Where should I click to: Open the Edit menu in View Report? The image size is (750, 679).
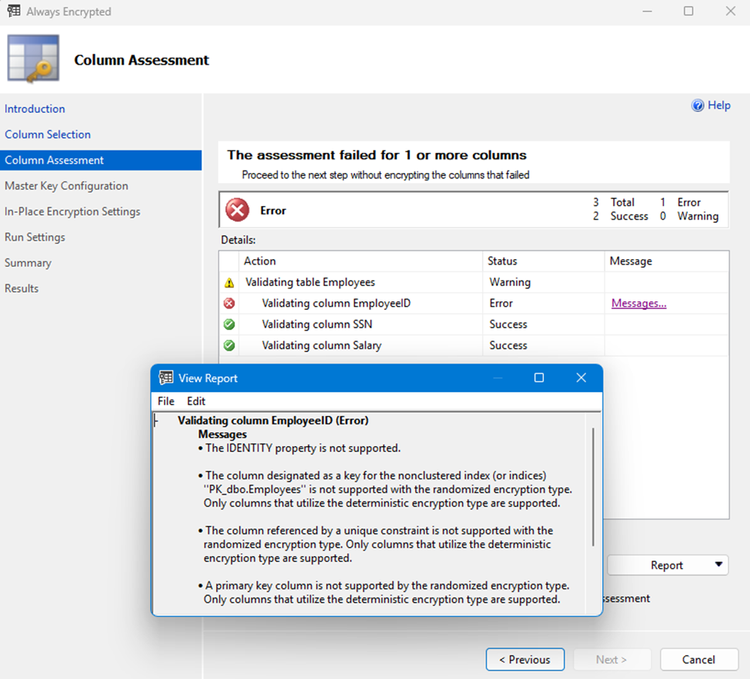tap(196, 401)
